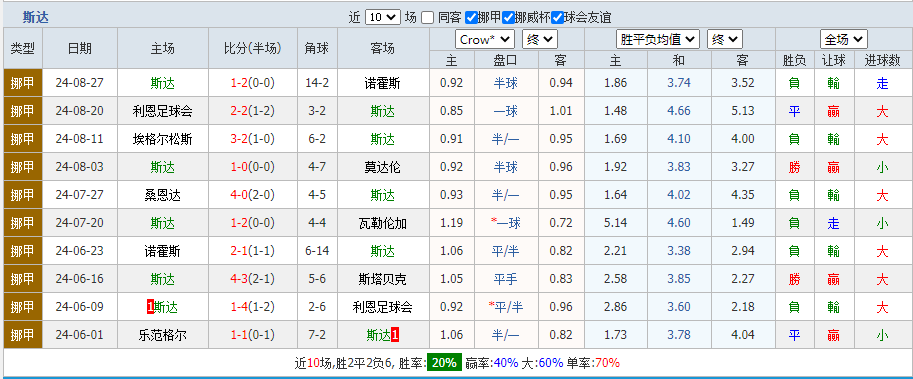913x379 pixels.
Task: Click the 60% 大 rate value
Action: (551, 363)
